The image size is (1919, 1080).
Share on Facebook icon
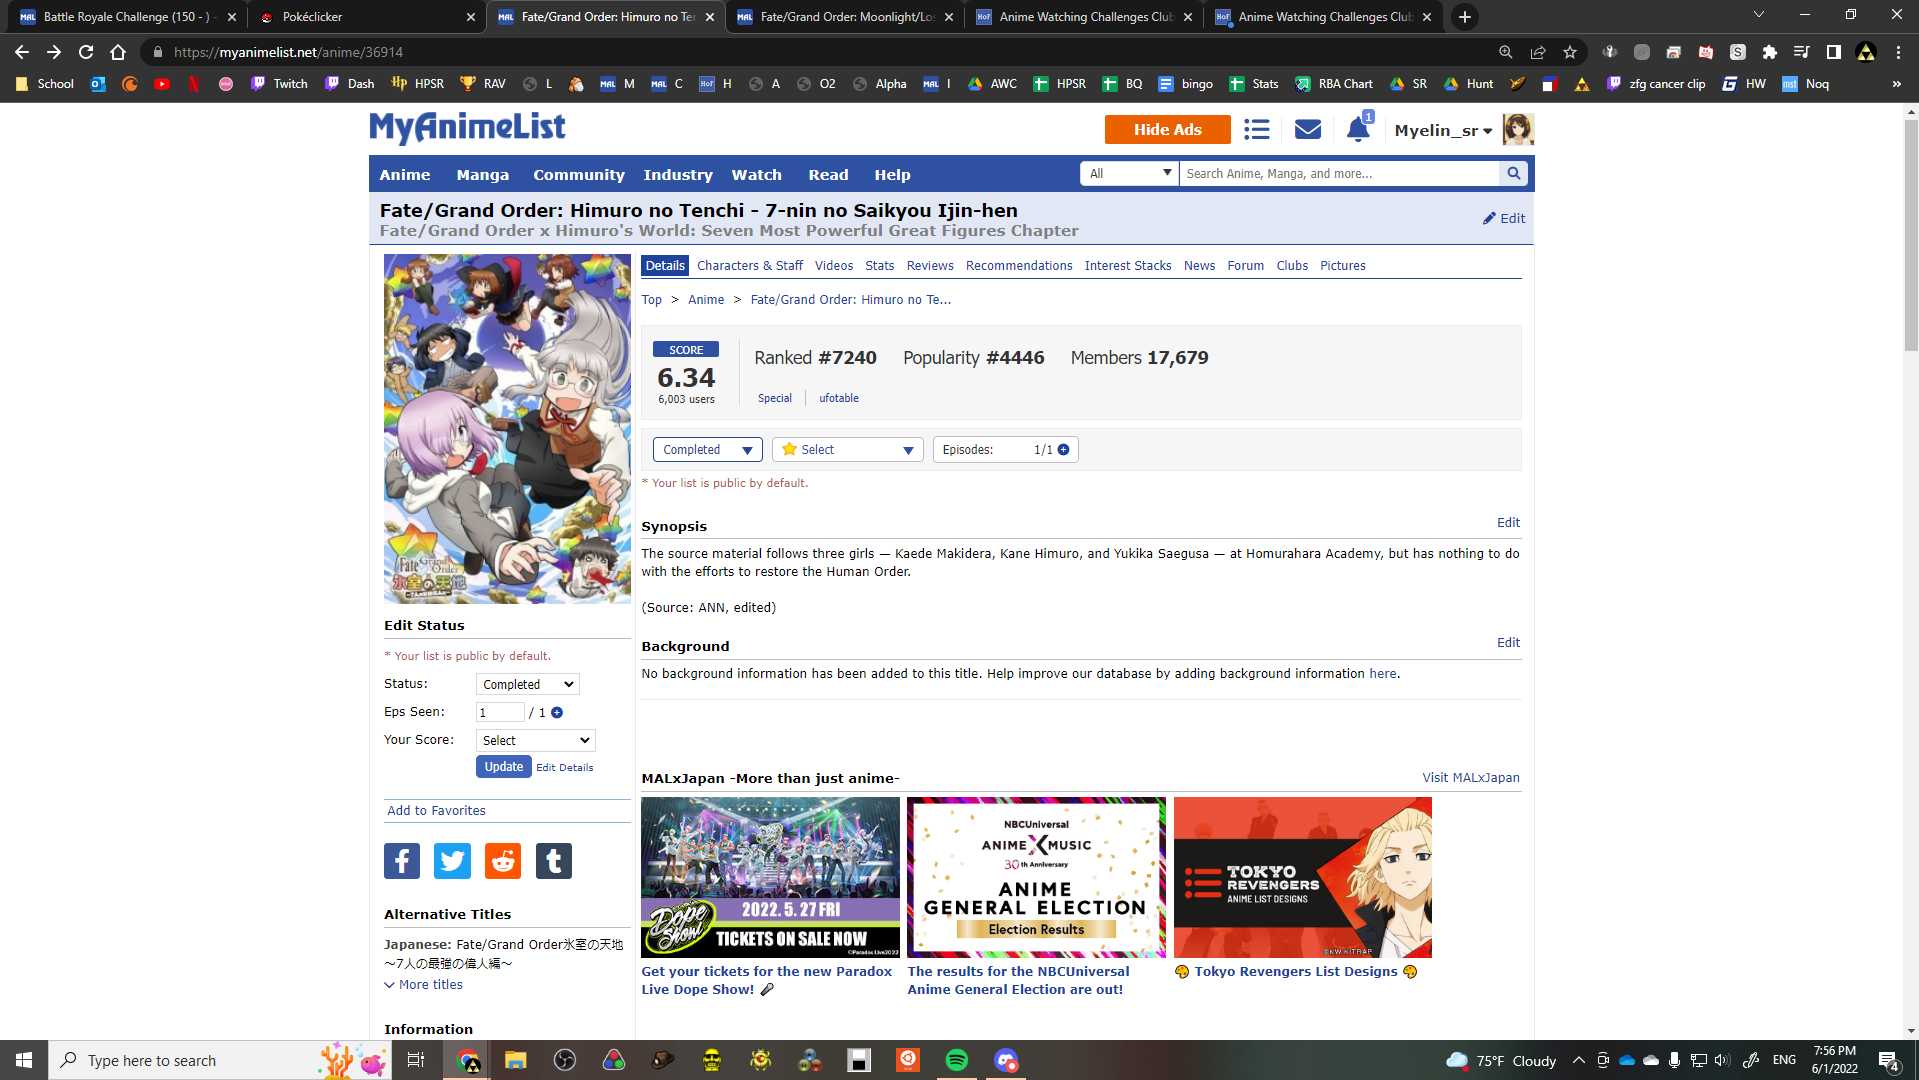point(402,861)
